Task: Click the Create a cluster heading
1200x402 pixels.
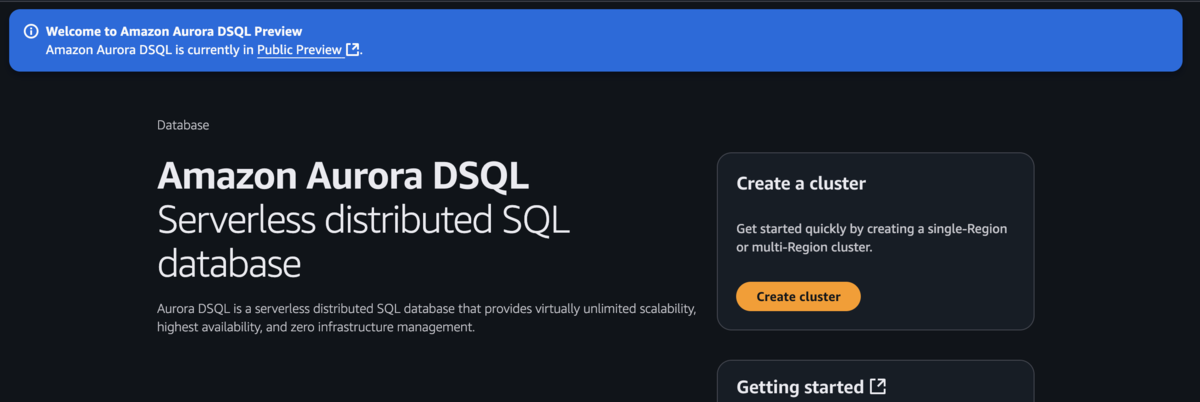Action: [x=801, y=184]
